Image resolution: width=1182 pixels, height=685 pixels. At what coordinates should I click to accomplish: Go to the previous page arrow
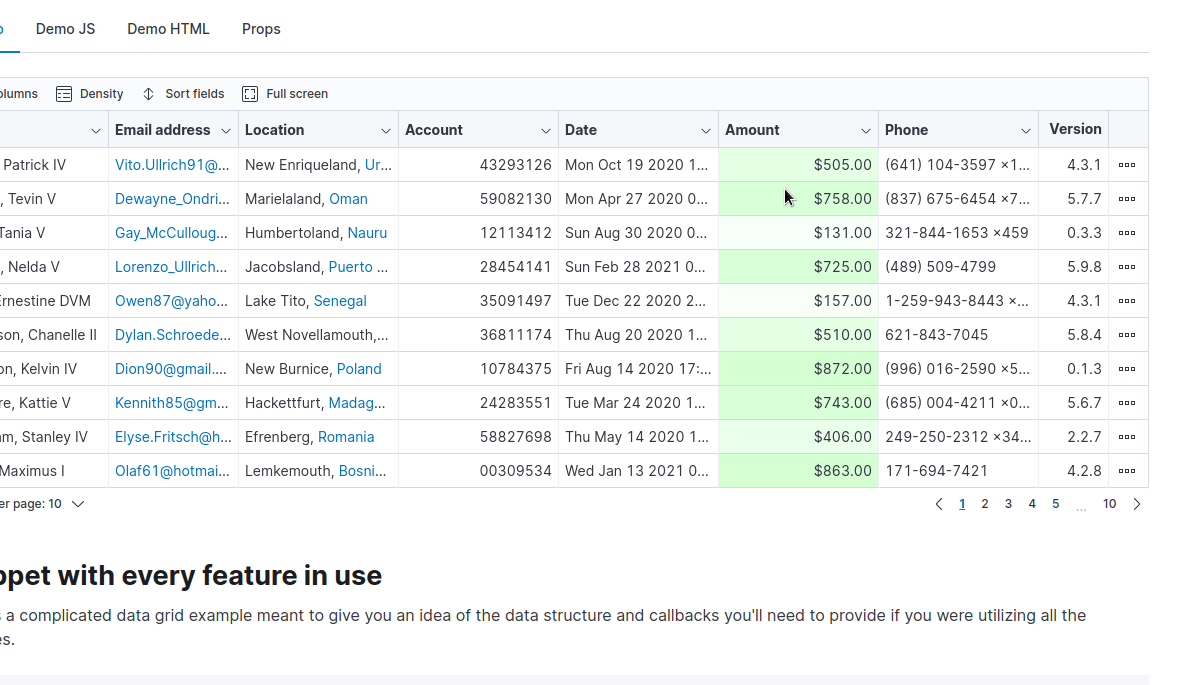[x=939, y=504]
